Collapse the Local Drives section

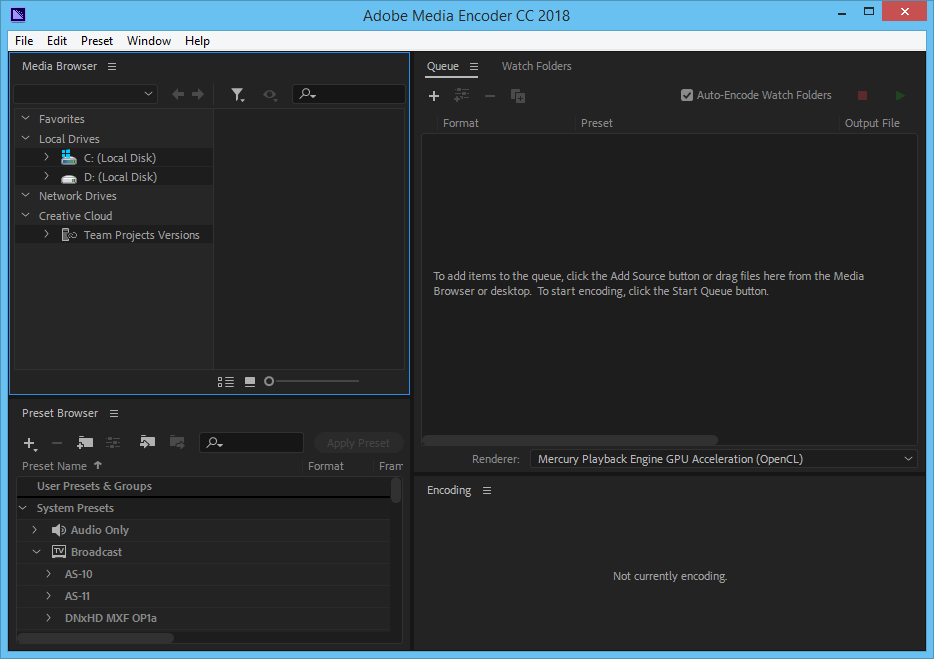point(26,138)
